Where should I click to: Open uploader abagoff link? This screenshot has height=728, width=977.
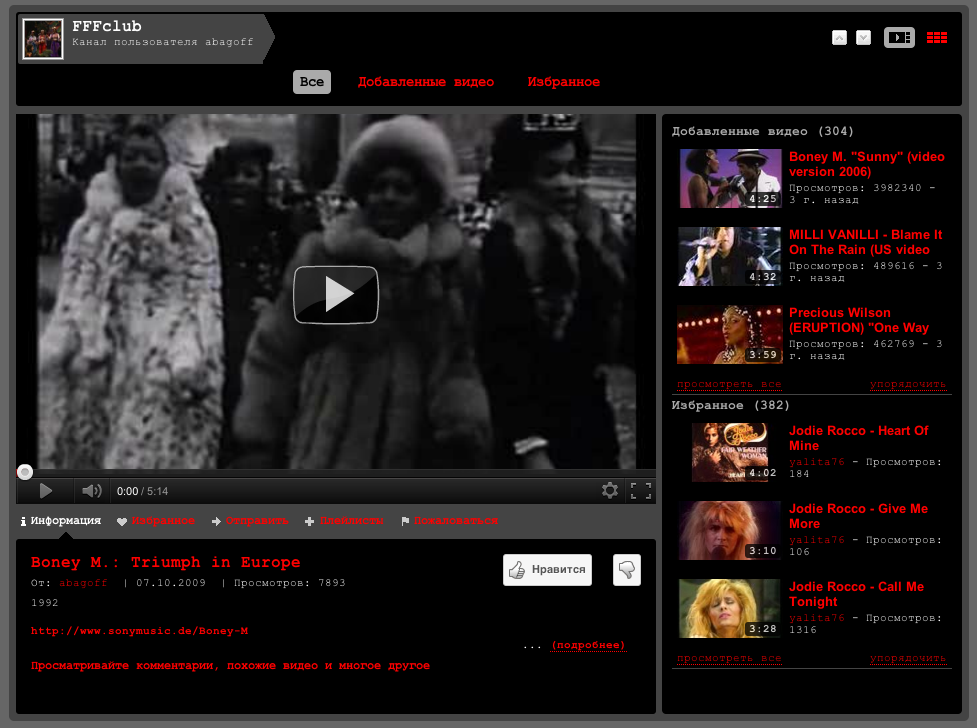click(83, 583)
